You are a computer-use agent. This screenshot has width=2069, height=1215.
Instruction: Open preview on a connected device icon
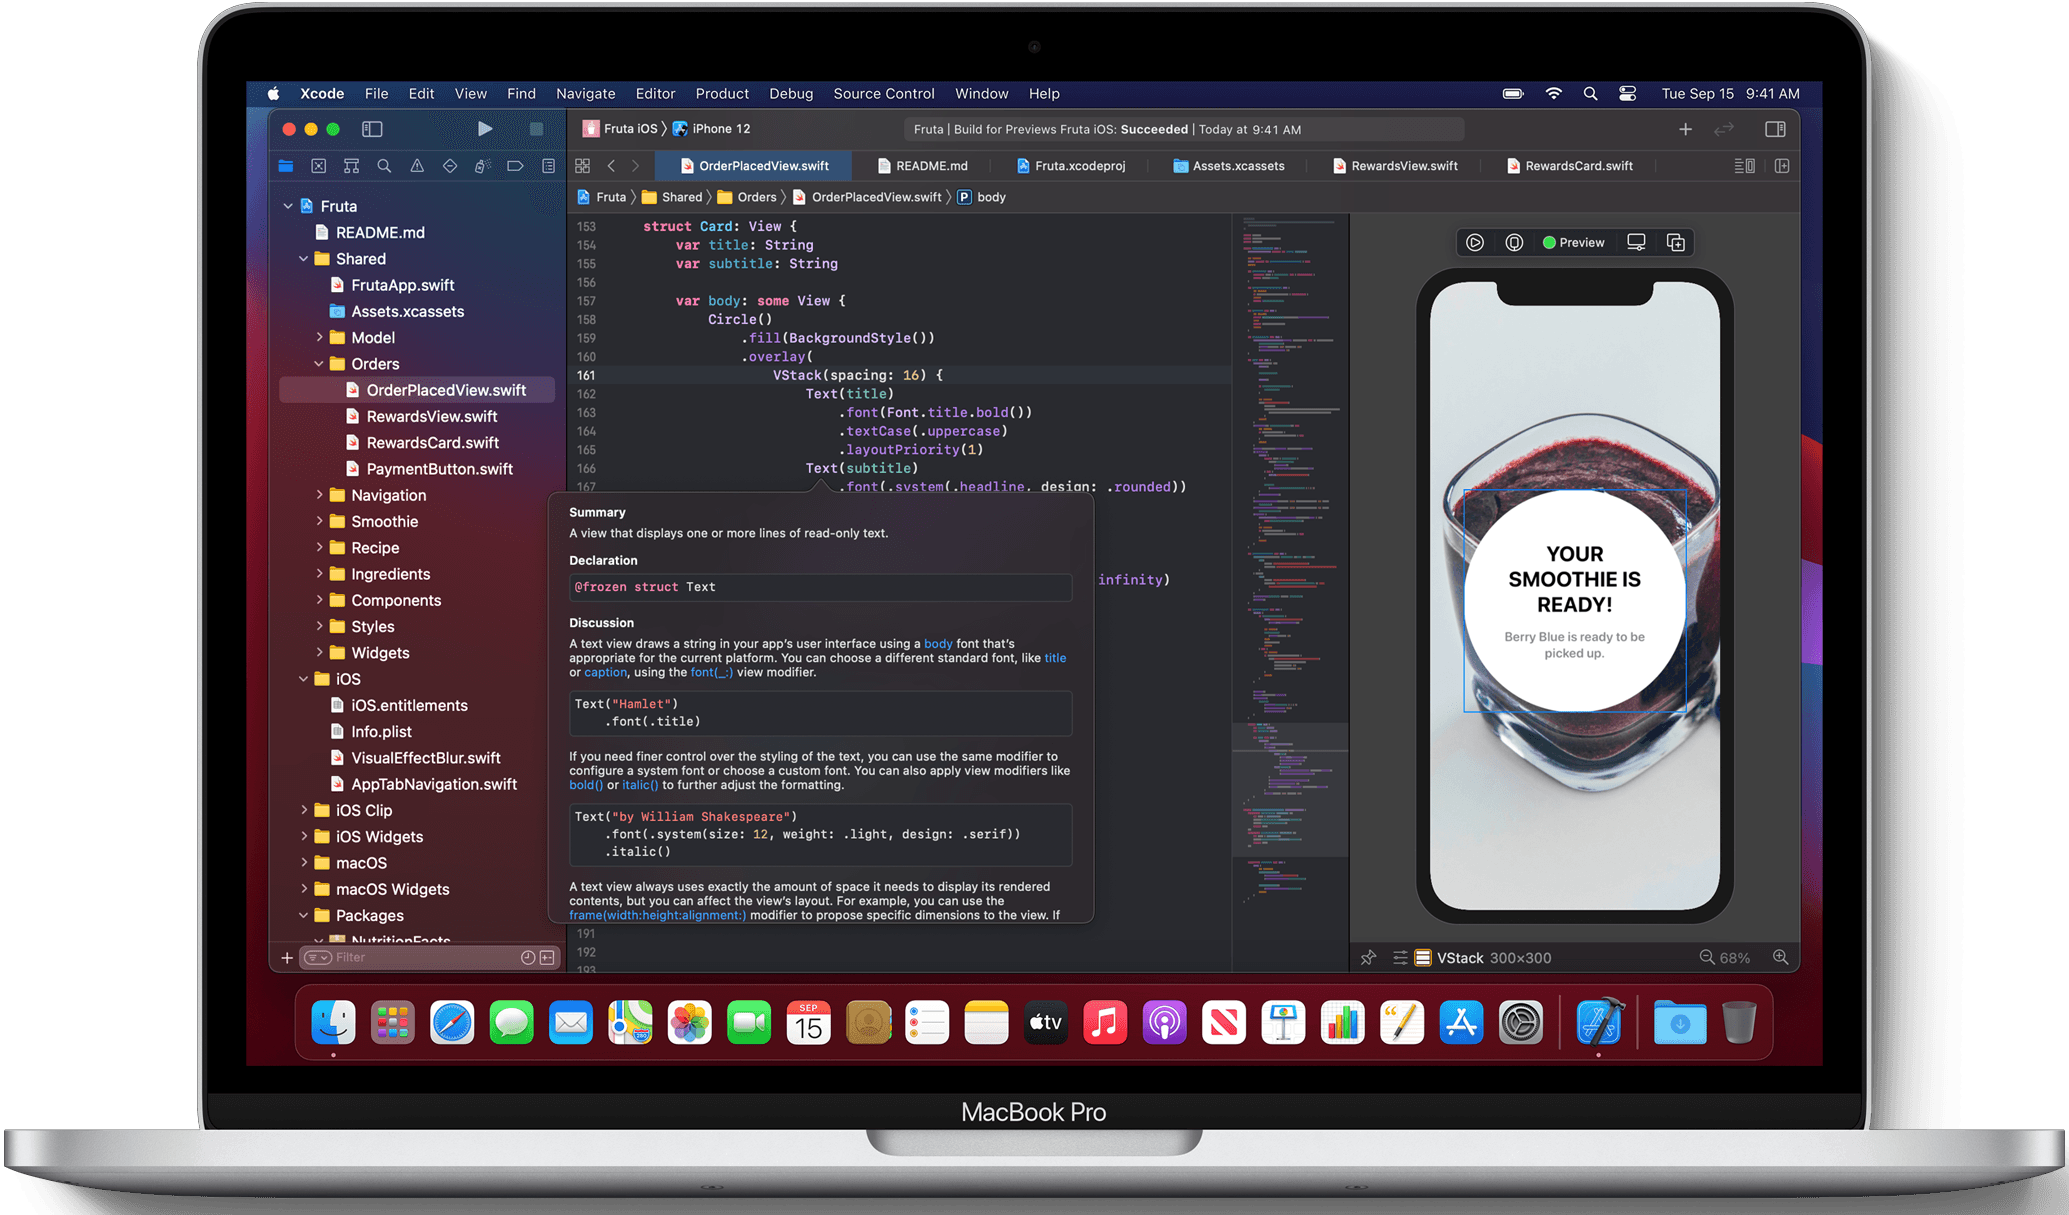coord(1636,242)
